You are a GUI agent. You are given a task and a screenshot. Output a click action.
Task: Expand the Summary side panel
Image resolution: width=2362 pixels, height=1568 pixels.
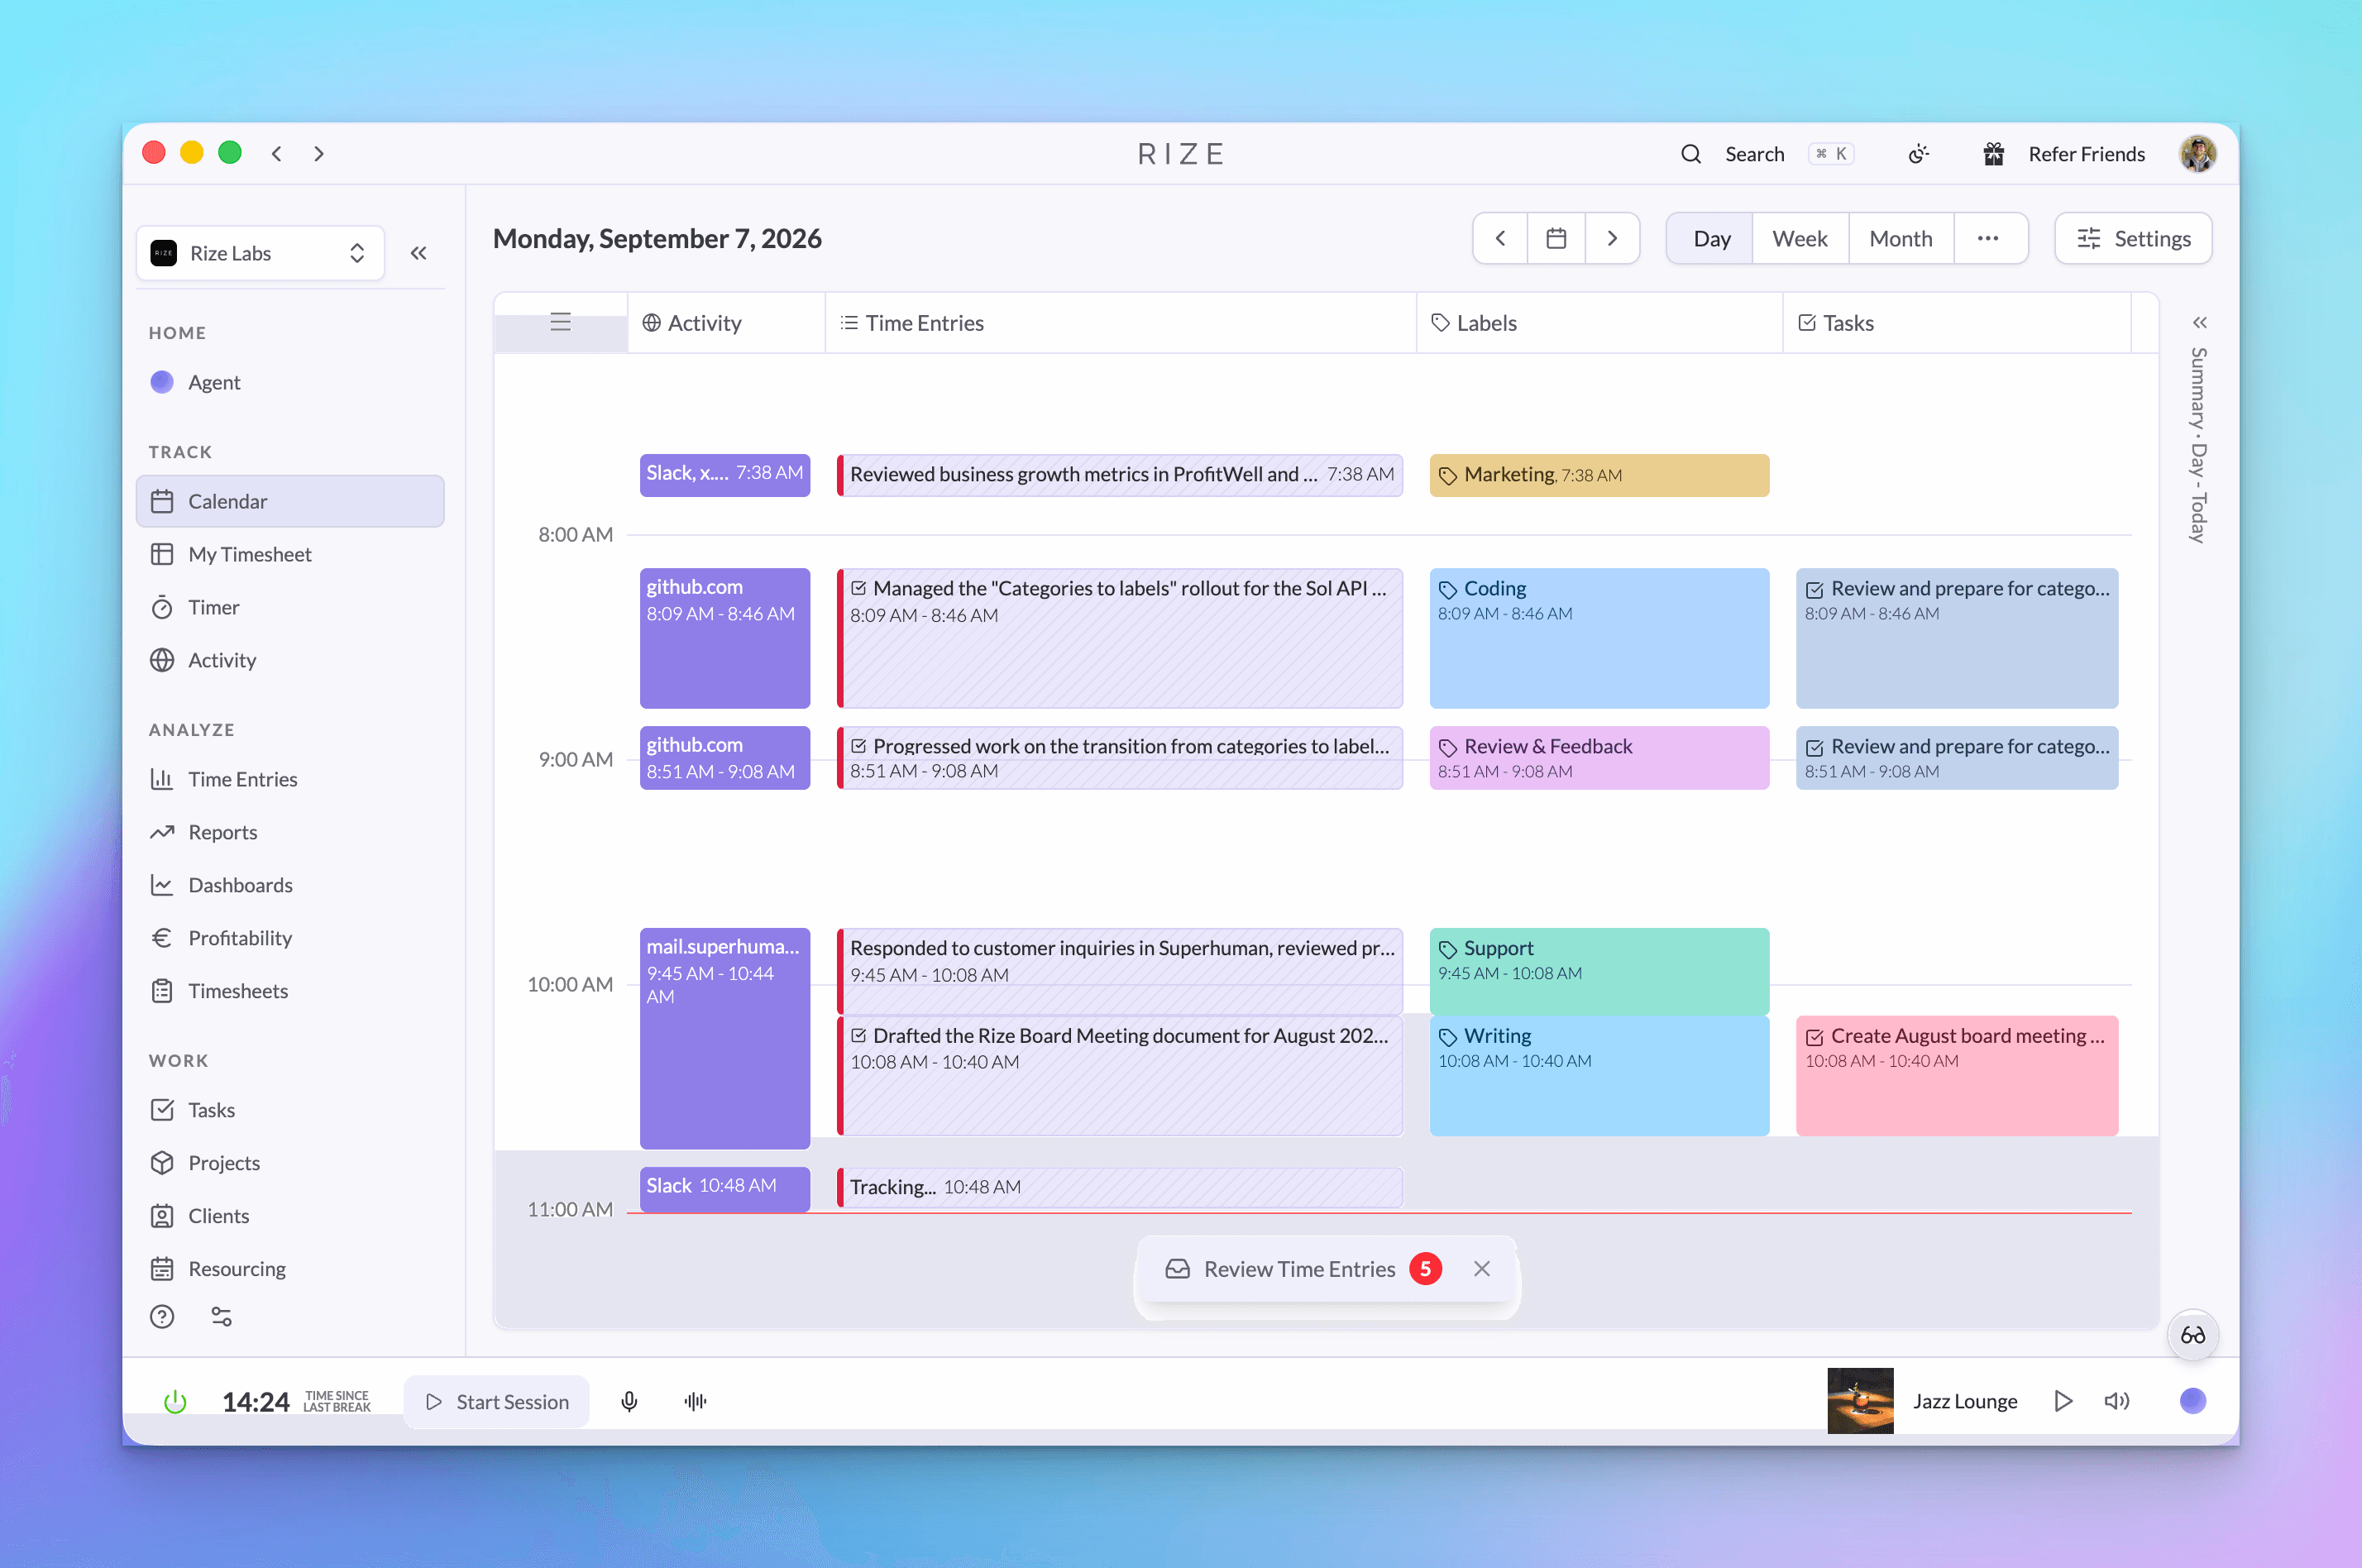[x=2199, y=322]
